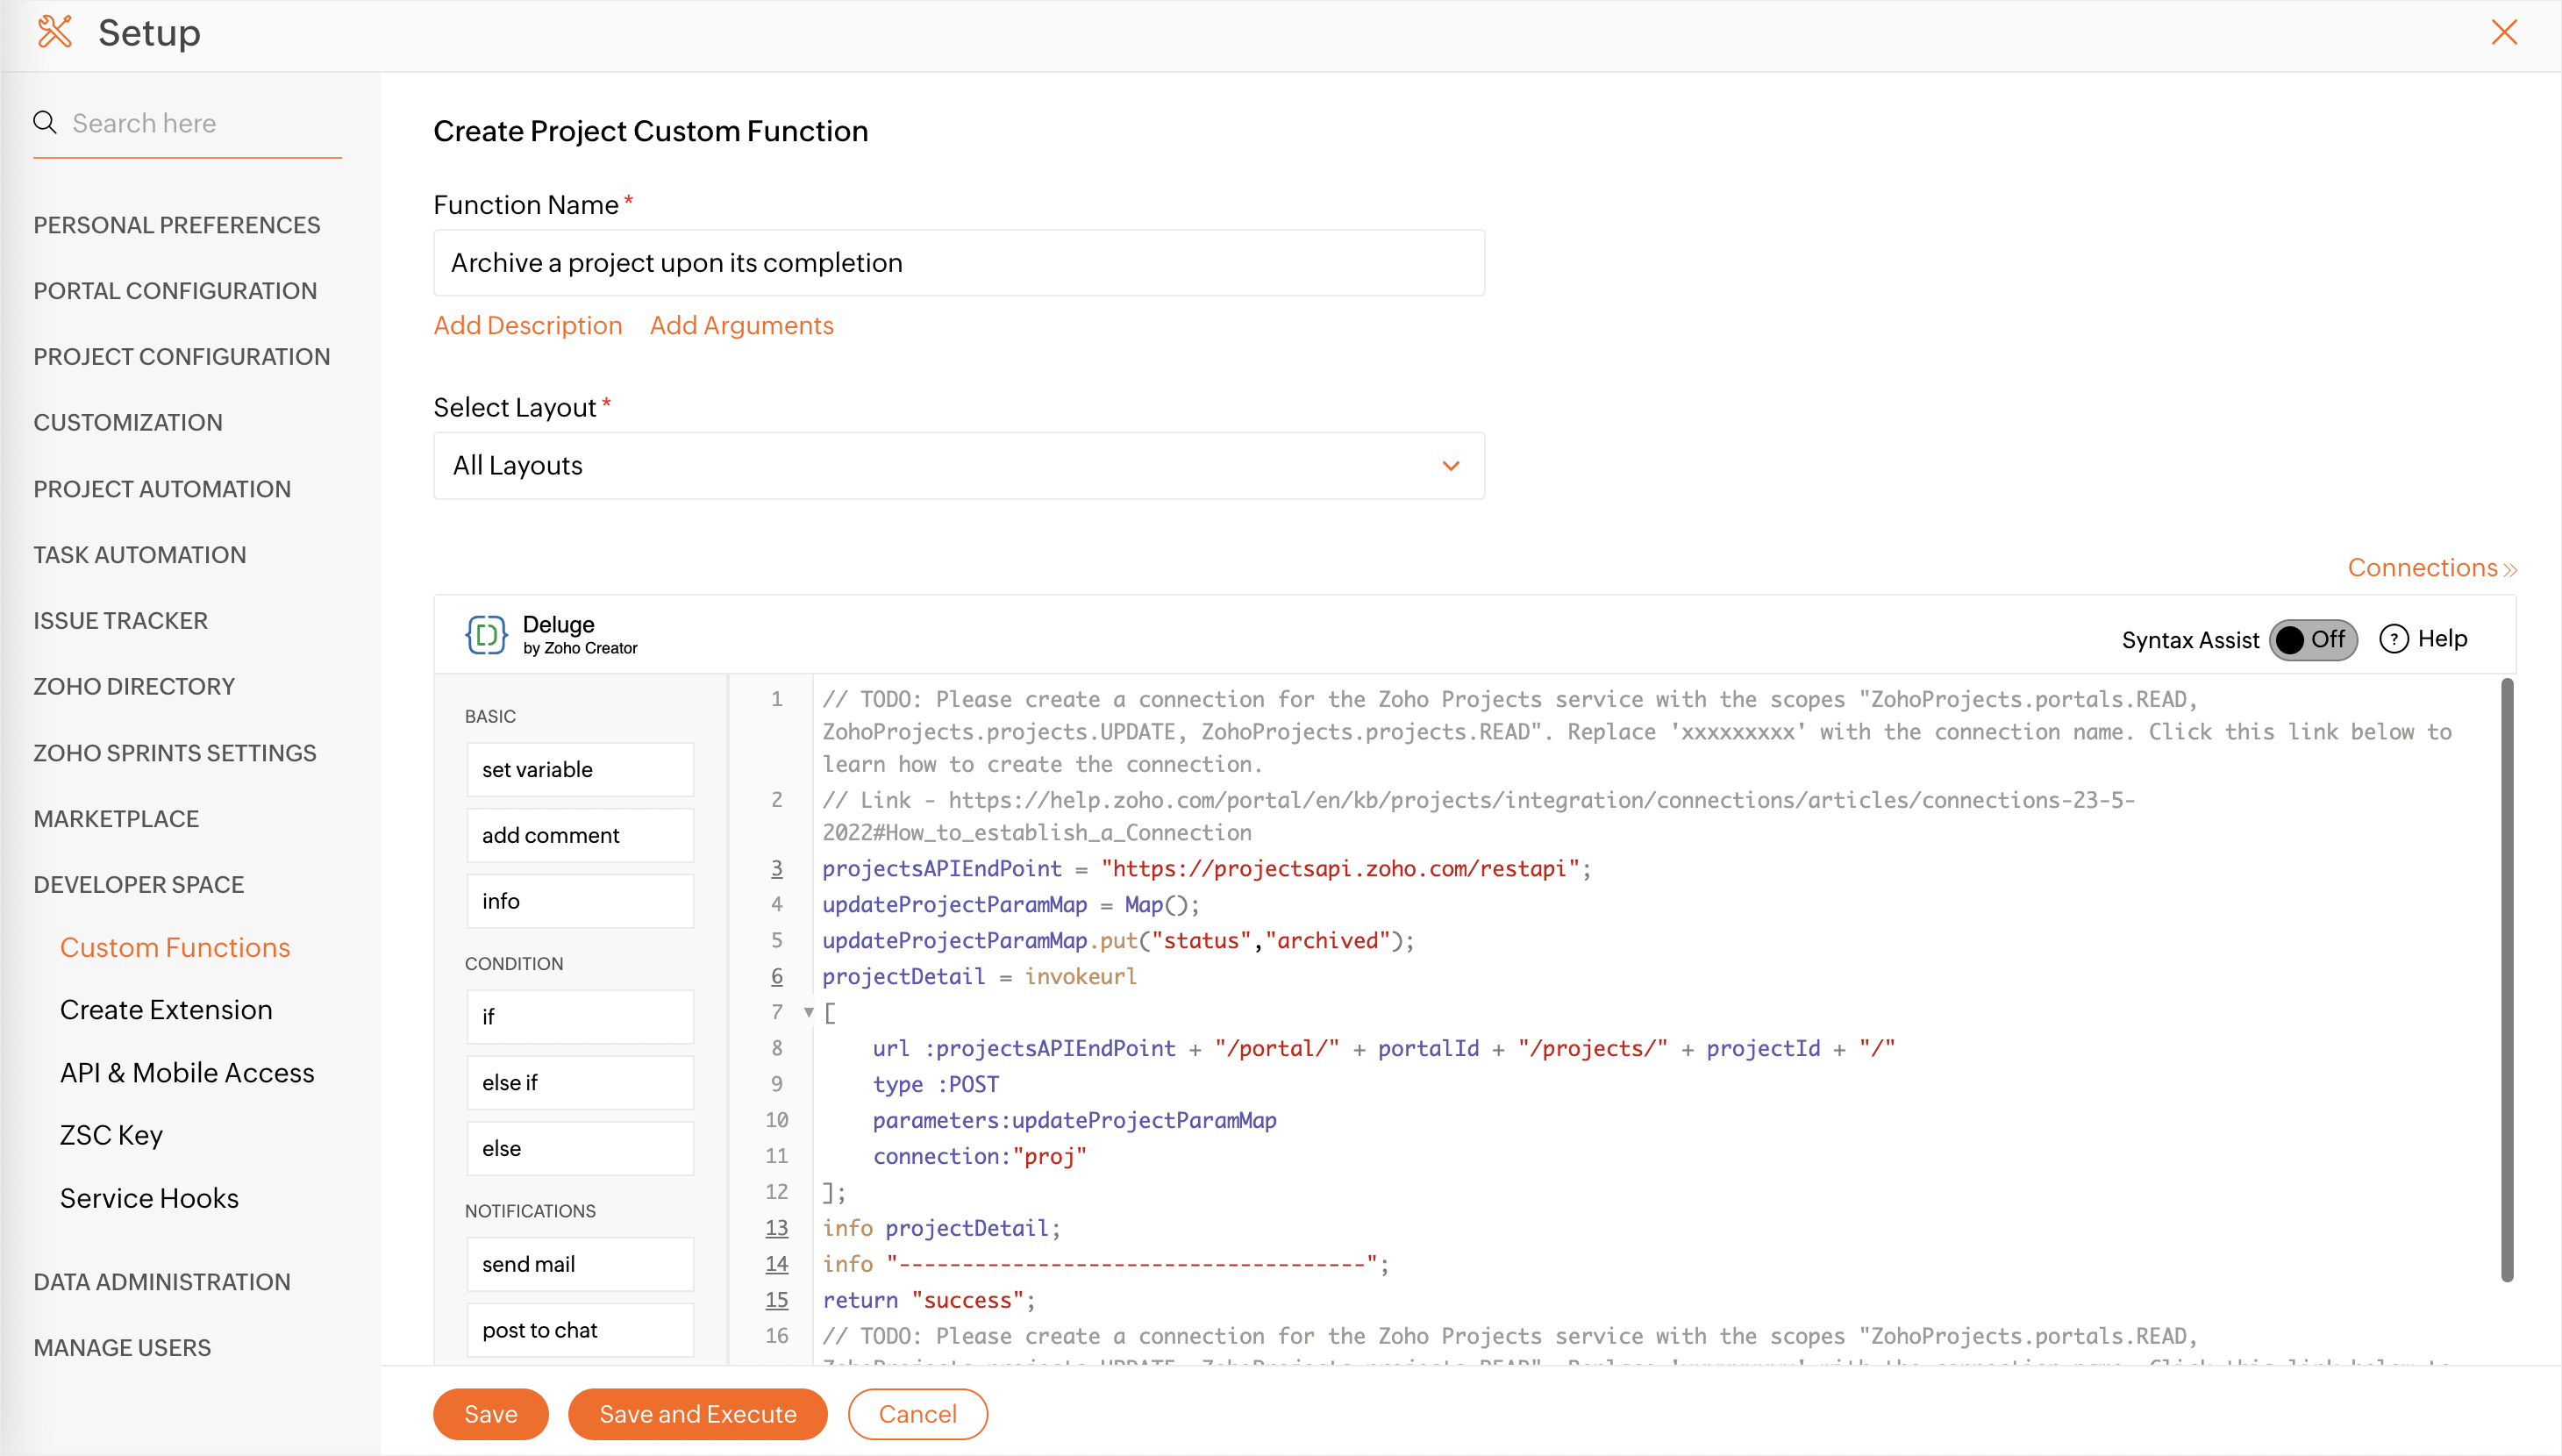Image resolution: width=2562 pixels, height=1456 pixels.
Task: Insert set variable snippet
Action: coord(580,770)
